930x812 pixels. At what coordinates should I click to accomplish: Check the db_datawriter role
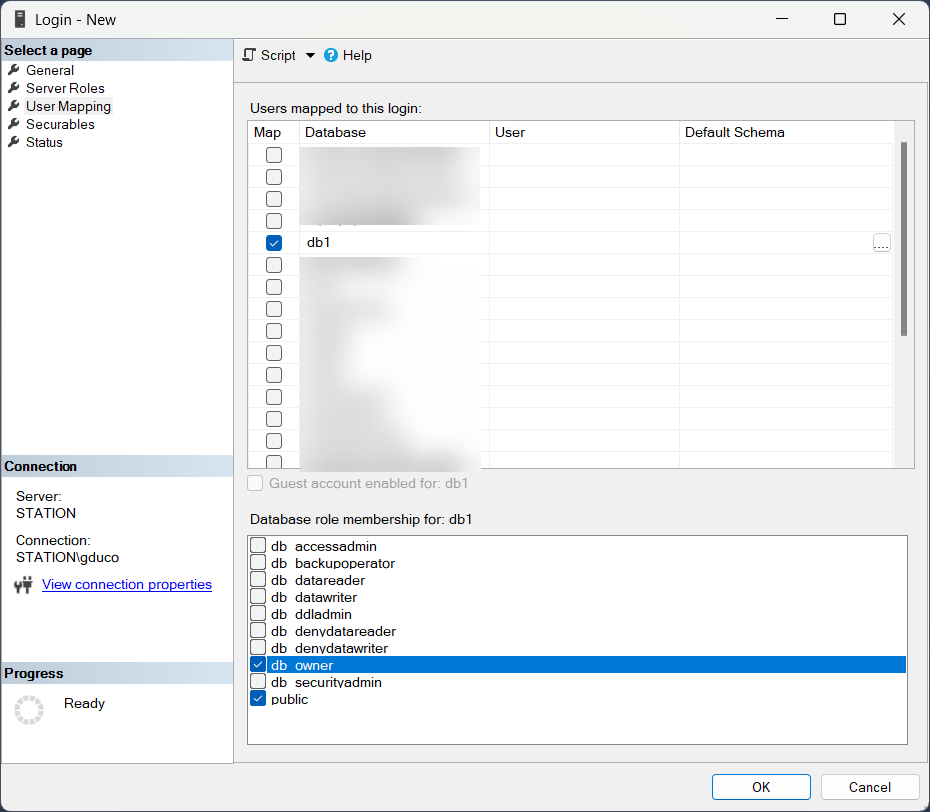258,596
